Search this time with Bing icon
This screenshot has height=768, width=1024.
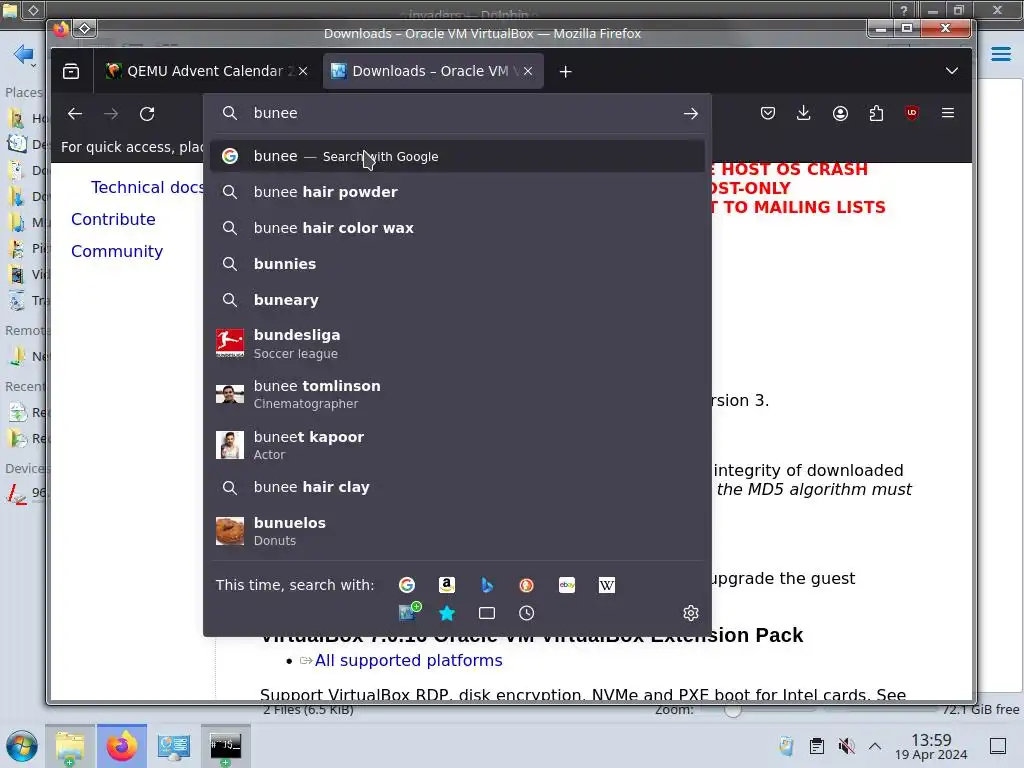(x=487, y=585)
